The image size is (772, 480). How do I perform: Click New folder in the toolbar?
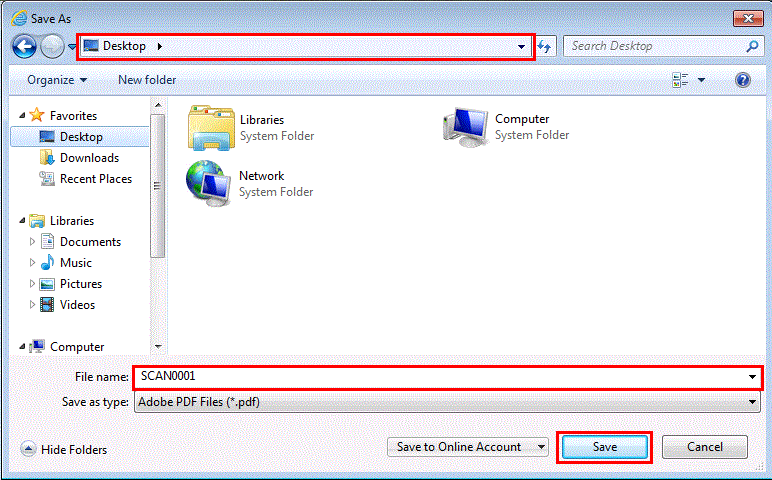[147, 79]
